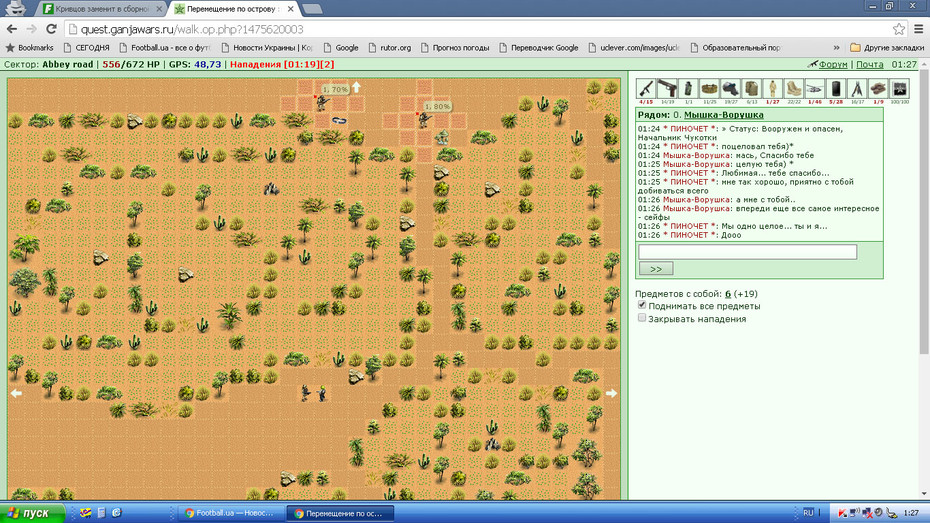930x523 pixels.
Task: Pick up the handcuffs item on map
Action: click(339, 120)
